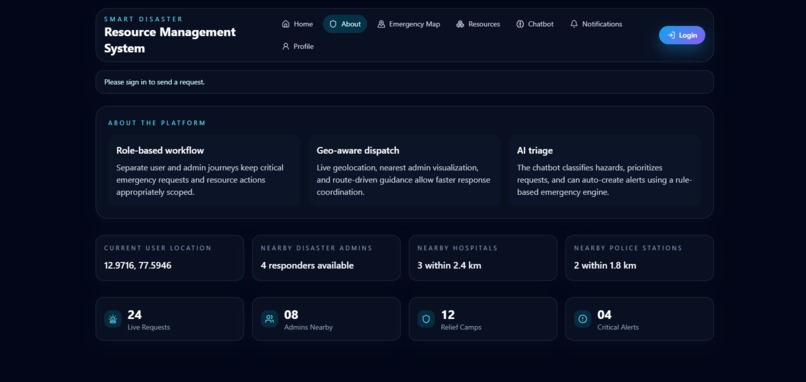Open the Profile page
The width and height of the screenshot is (806, 382).
pos(298,46)
